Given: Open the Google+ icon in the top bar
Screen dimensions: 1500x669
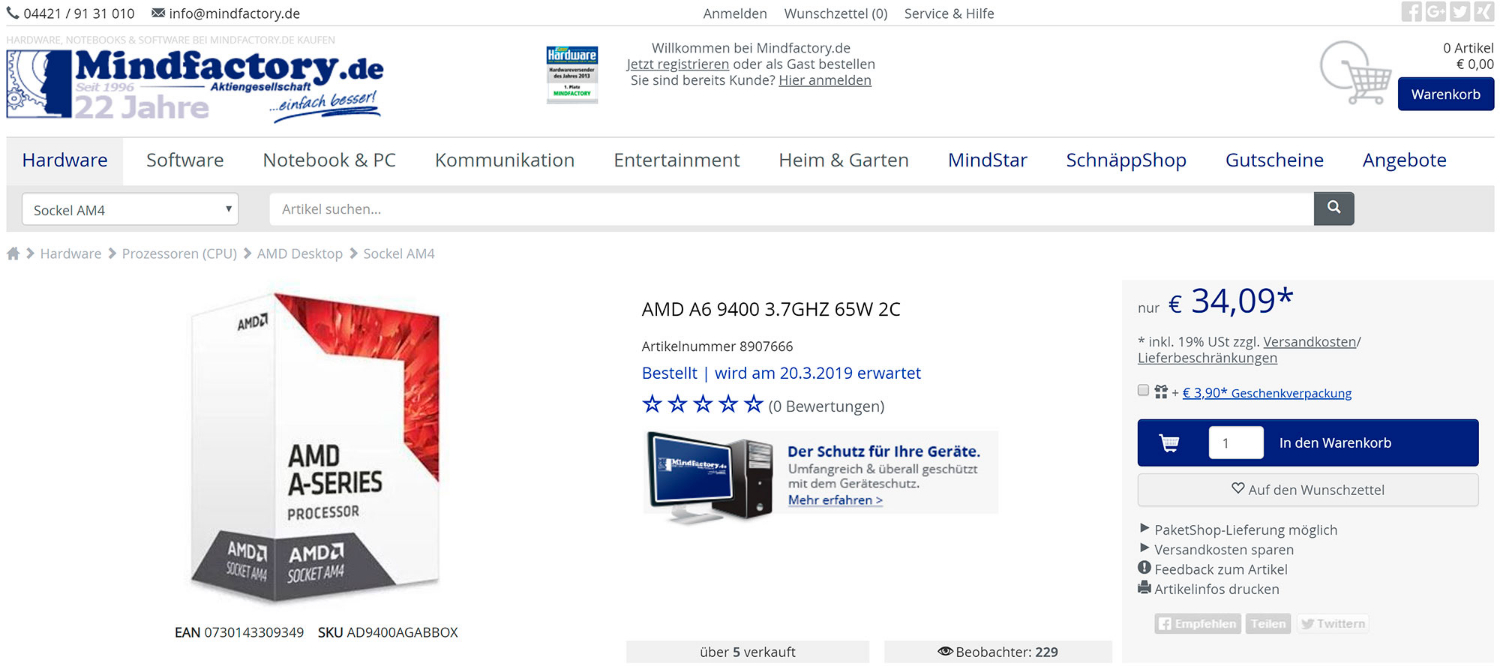Looking at the screenshot, I should coord(1436,12).
